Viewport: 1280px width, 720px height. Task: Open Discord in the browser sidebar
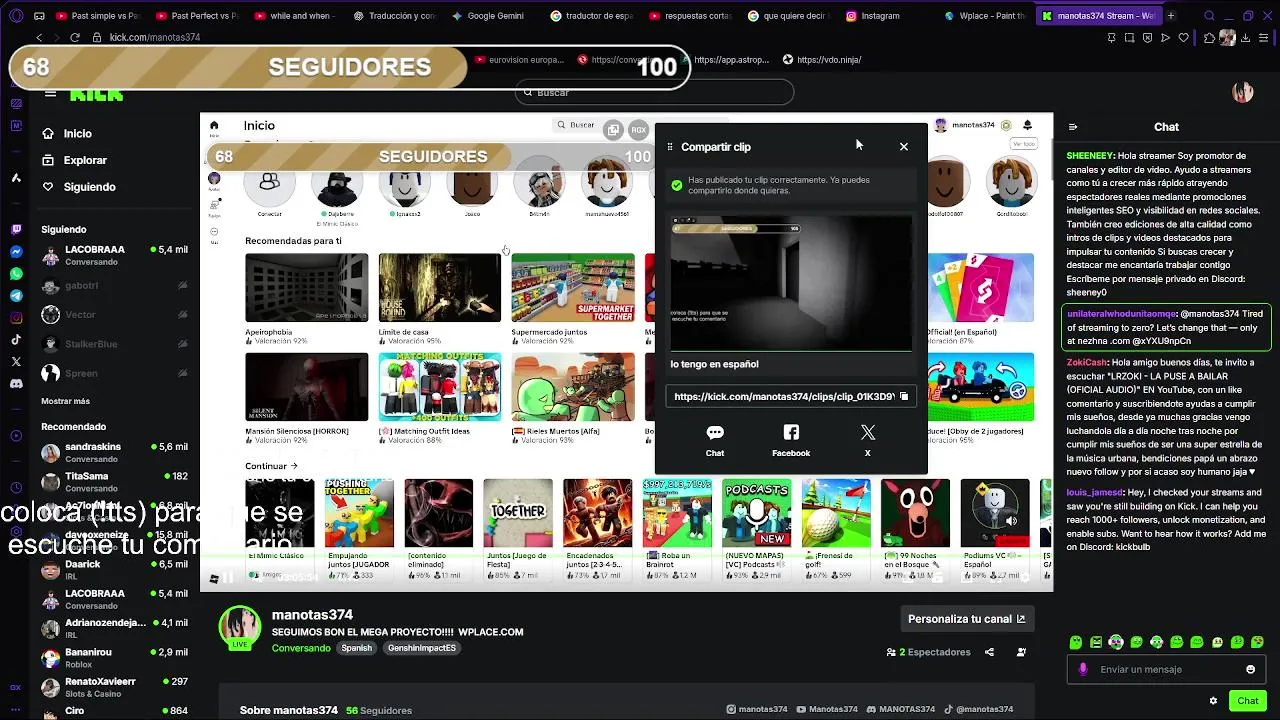16,383
